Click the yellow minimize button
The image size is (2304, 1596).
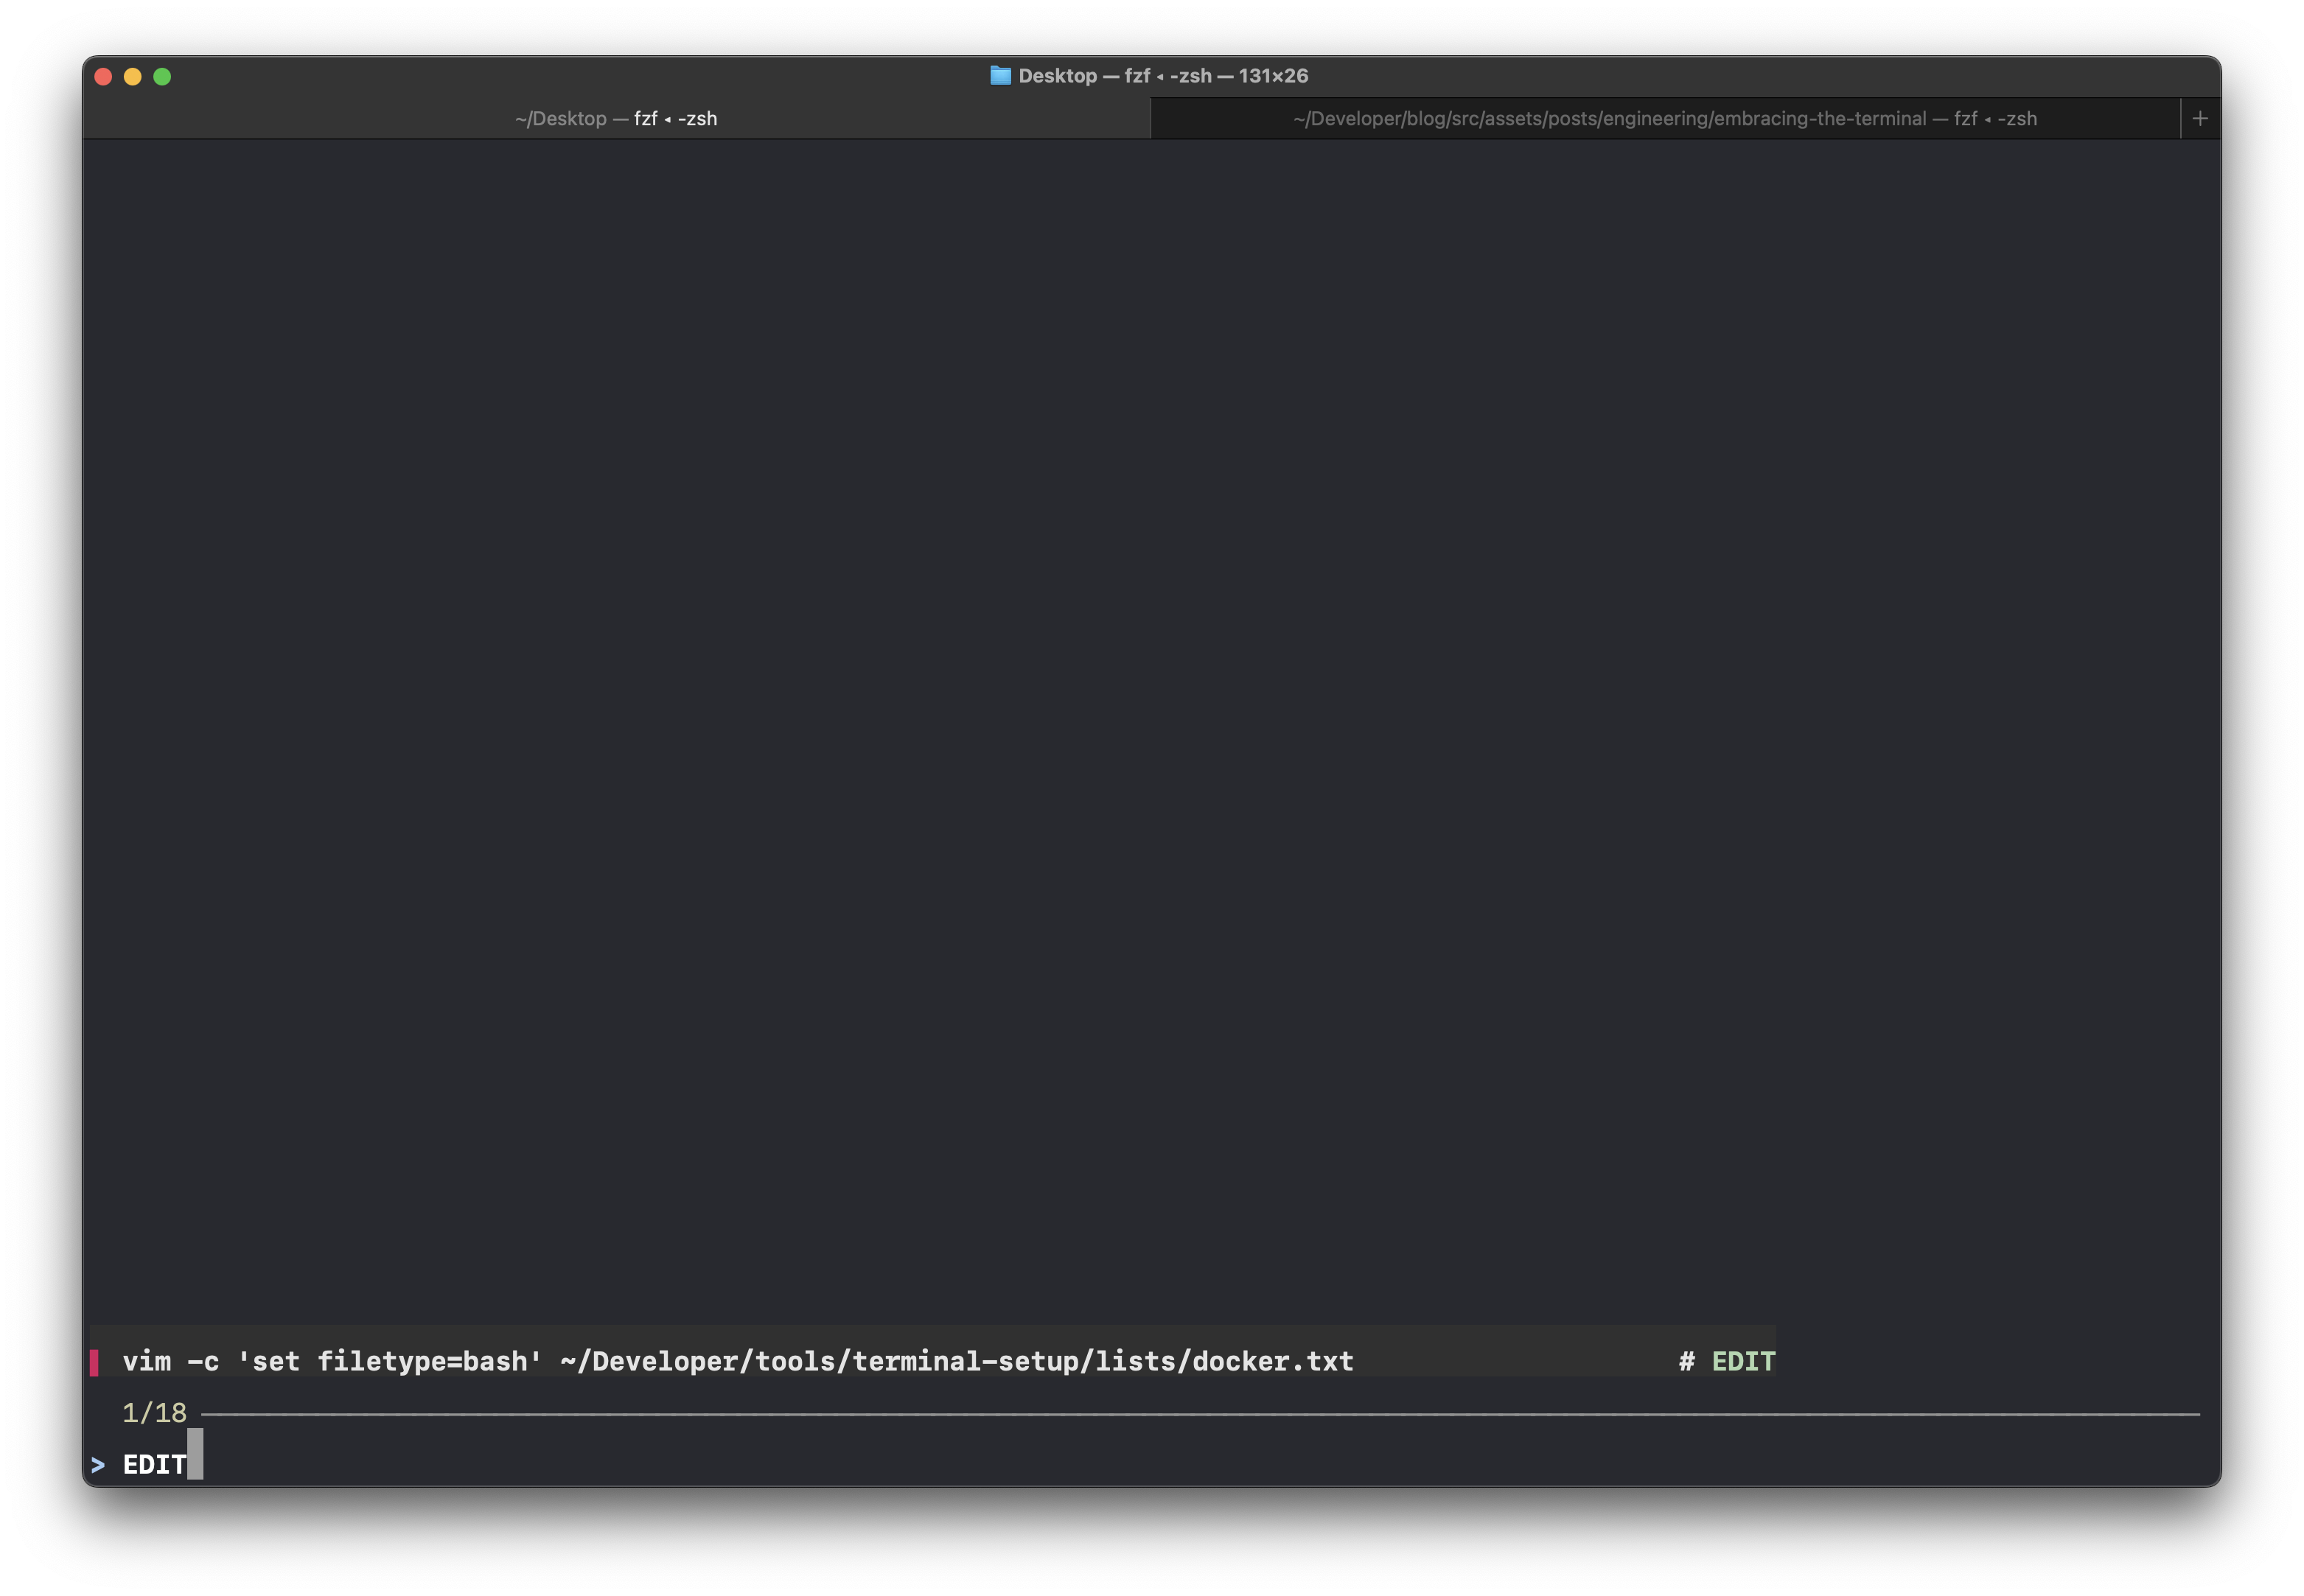(133, 75)
